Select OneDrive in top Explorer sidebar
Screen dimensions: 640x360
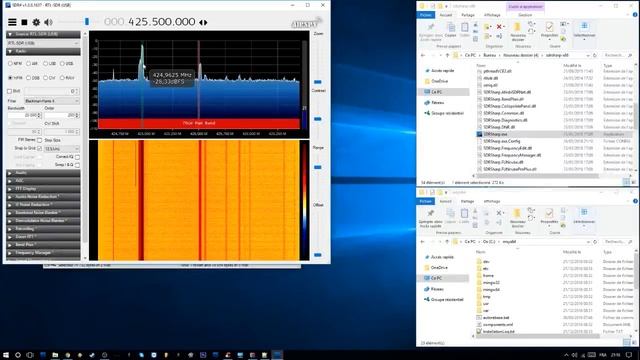click(439, 81)
